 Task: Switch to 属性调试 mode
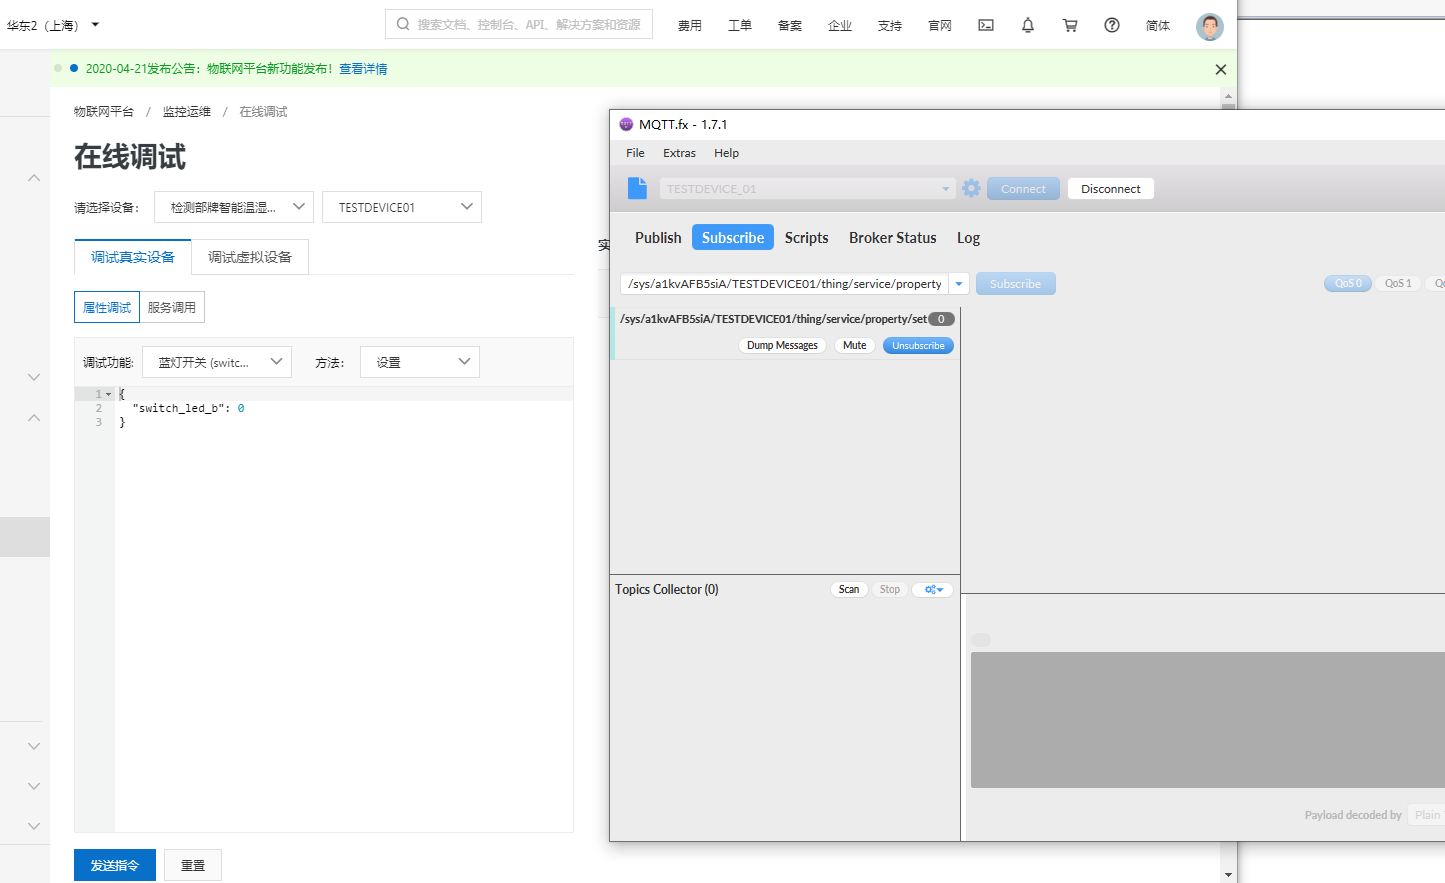pyautogui.click(x=107, y=307)
